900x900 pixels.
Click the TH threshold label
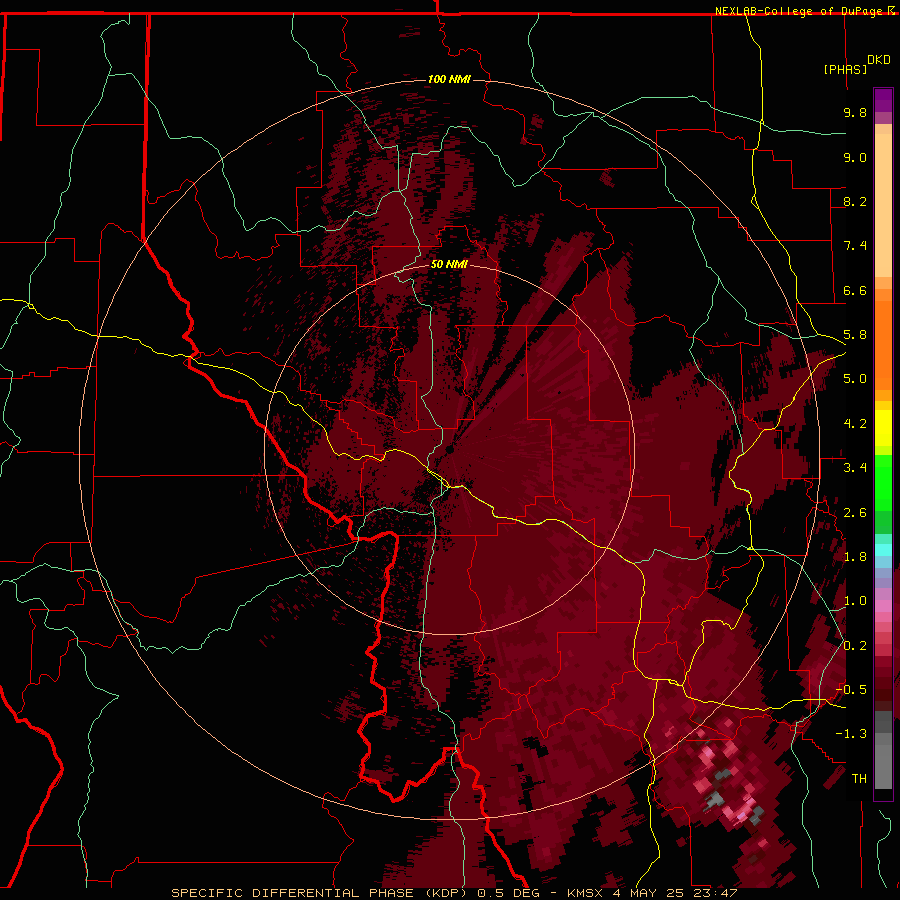coord(859,779)
